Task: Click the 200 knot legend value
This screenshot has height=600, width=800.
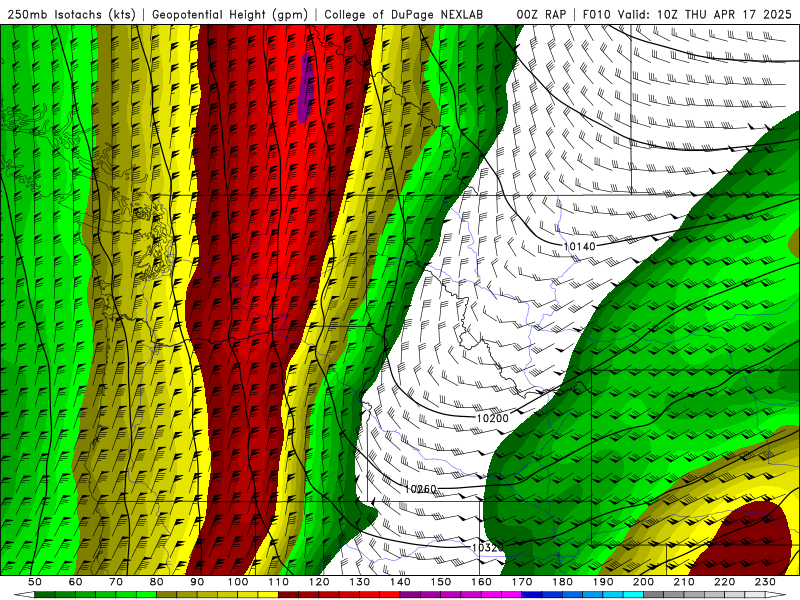Action: pyautogui.click(x=644, y=582)
